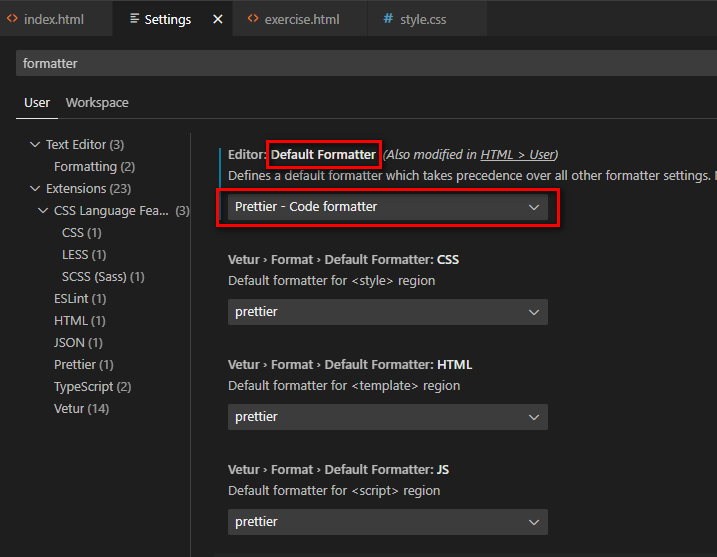
Task: Follow the 'HTML > User' modified link
Action: [x=517, y=155]
